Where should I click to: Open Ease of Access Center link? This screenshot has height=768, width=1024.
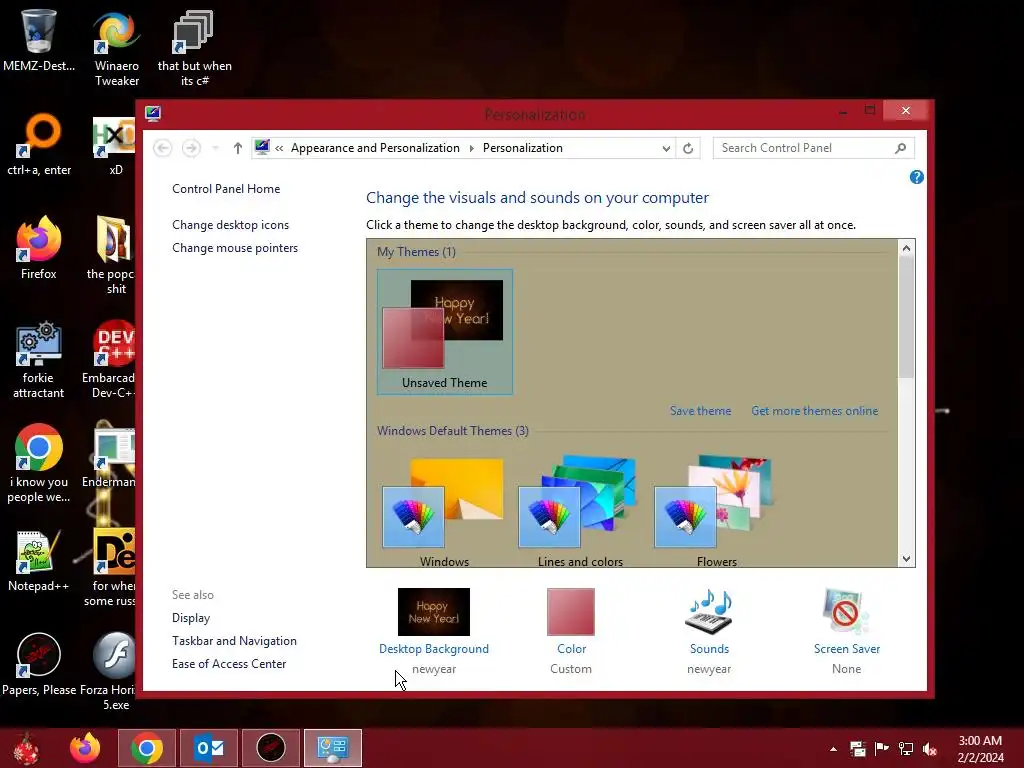coord(229,664)
